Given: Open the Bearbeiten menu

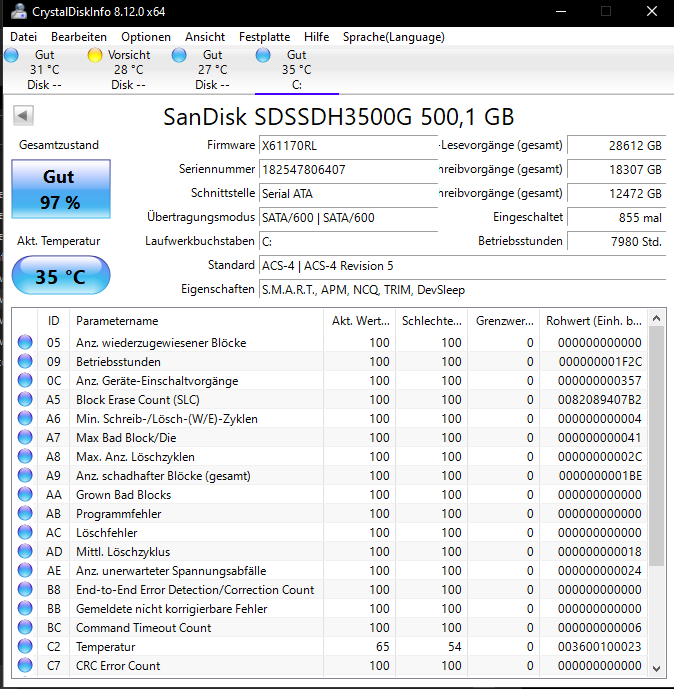Looking at the screenshot, I should click(79, 37).
